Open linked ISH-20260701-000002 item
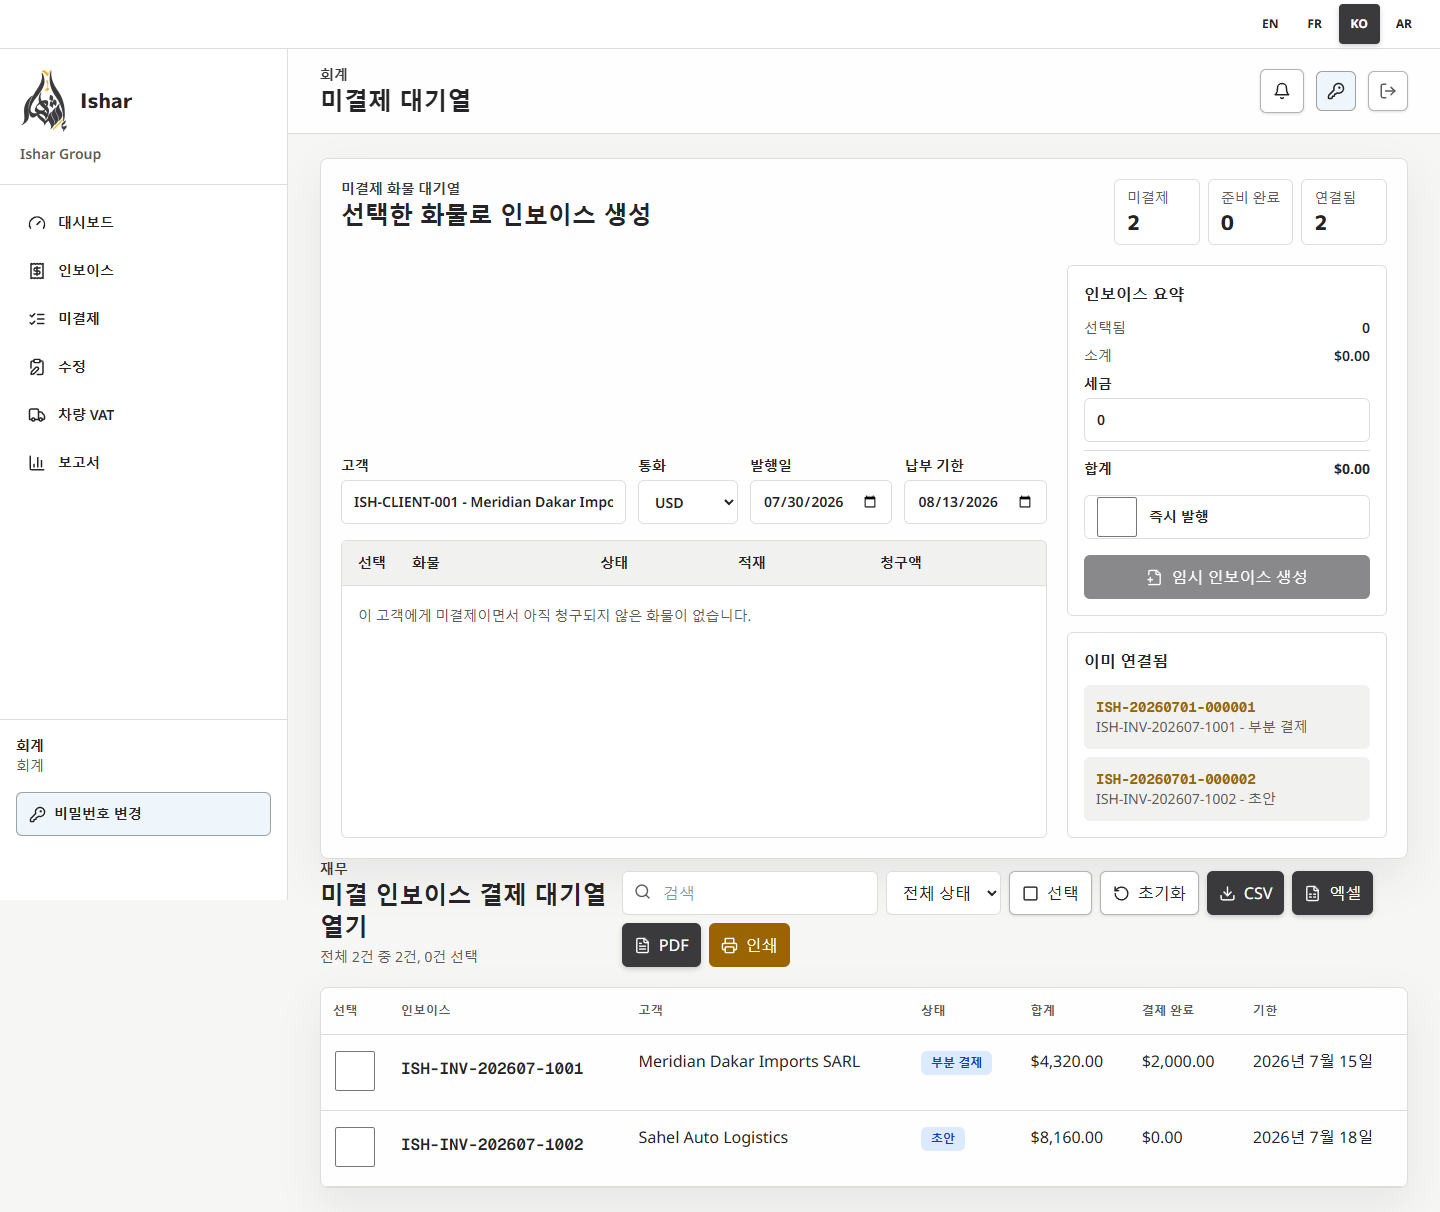1440x1212 pixels. 1227,789
